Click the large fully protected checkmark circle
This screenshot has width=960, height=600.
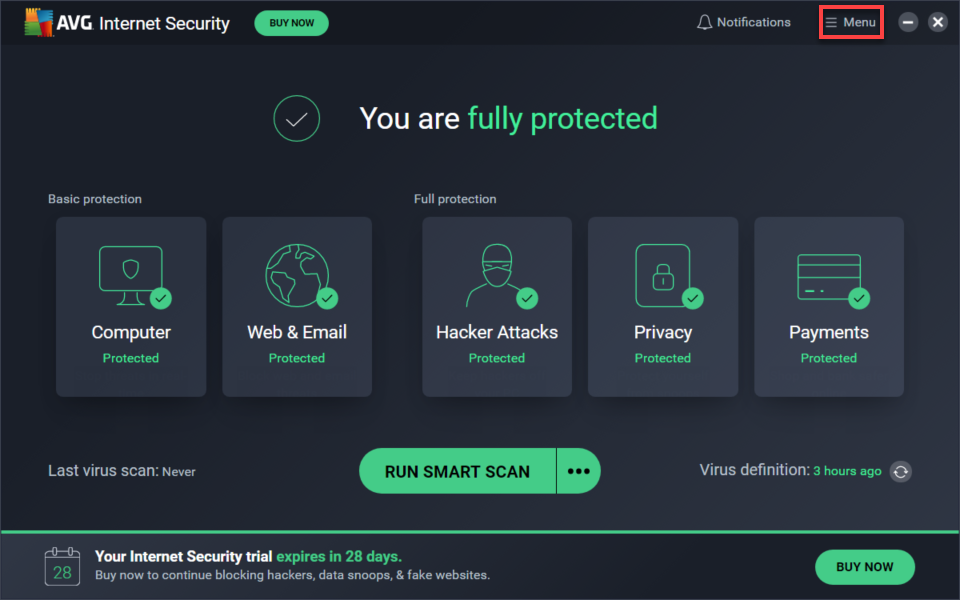coord(296,119)
